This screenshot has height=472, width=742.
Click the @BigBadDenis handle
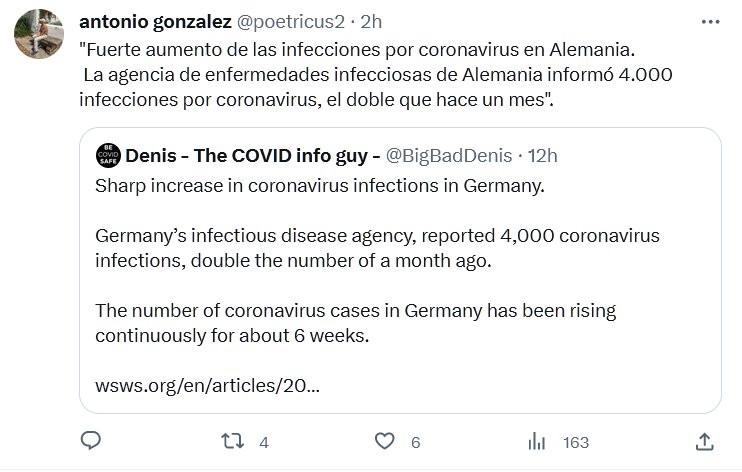pos(448,155)
